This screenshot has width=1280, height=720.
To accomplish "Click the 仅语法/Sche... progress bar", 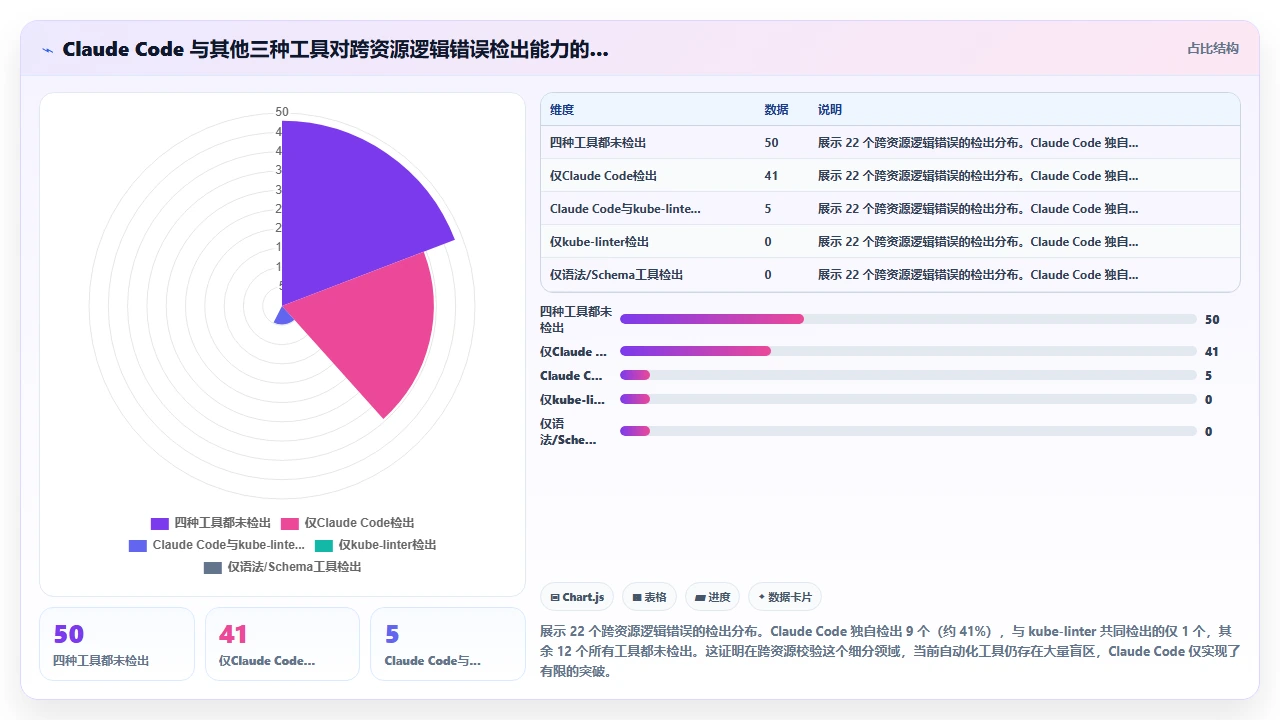I will point(908,431).
